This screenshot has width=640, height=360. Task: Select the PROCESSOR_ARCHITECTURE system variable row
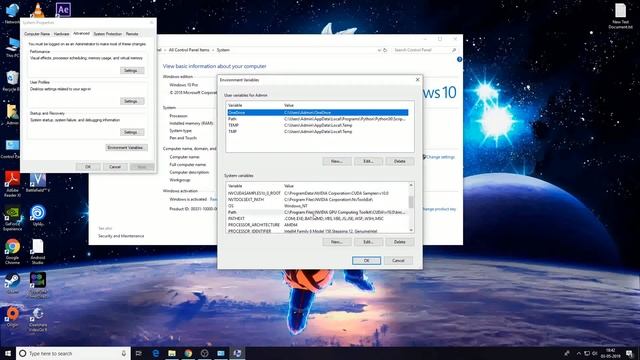[318, 225]
